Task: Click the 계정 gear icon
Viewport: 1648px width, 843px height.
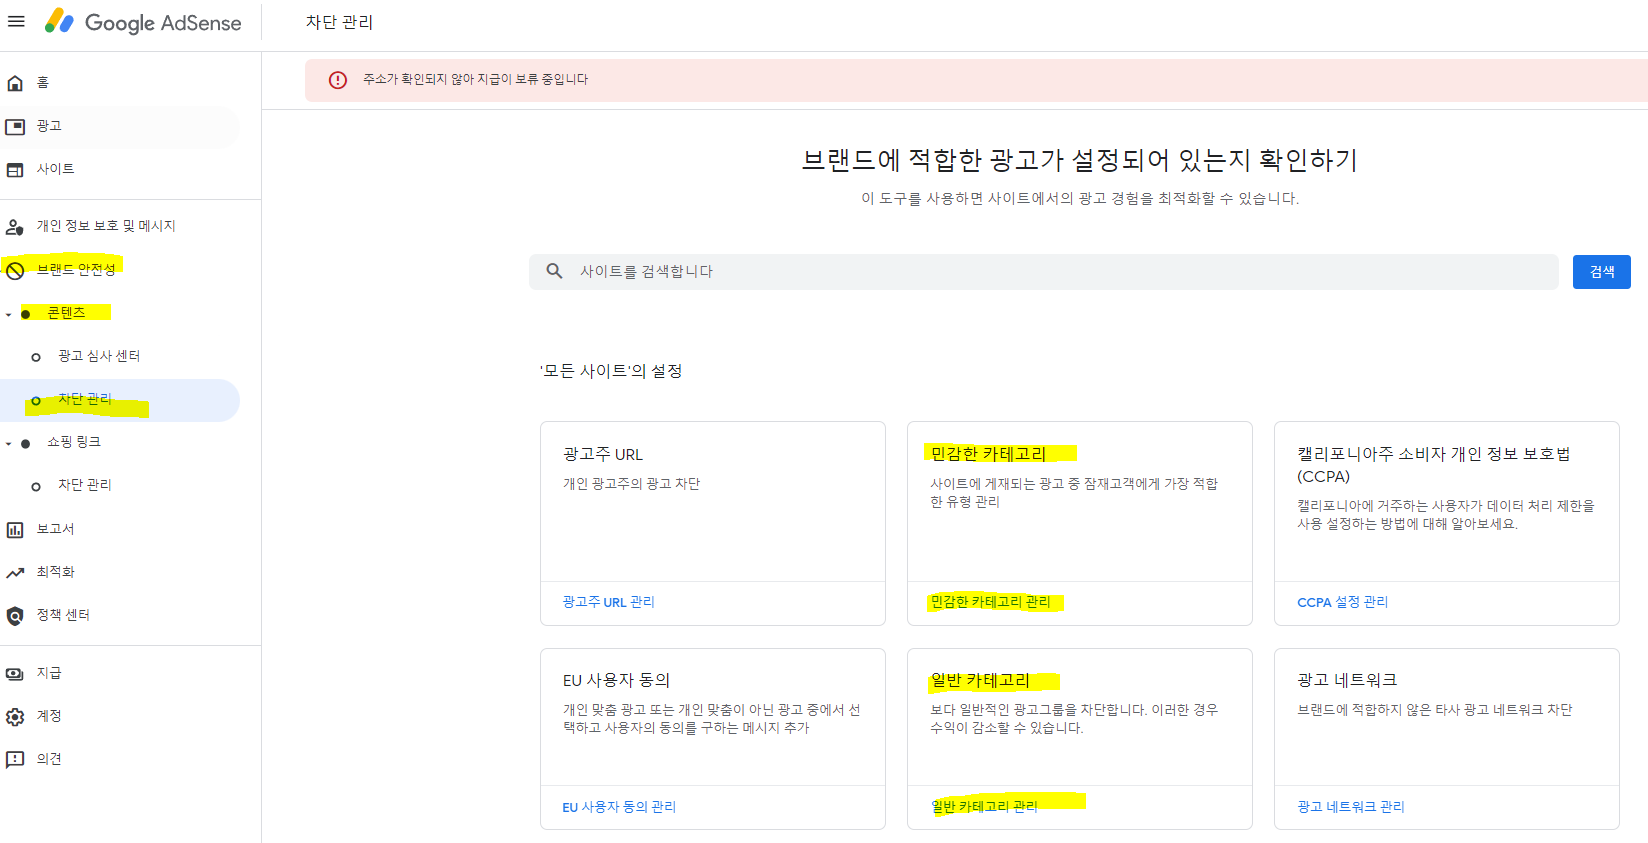Action: (15, 717)
